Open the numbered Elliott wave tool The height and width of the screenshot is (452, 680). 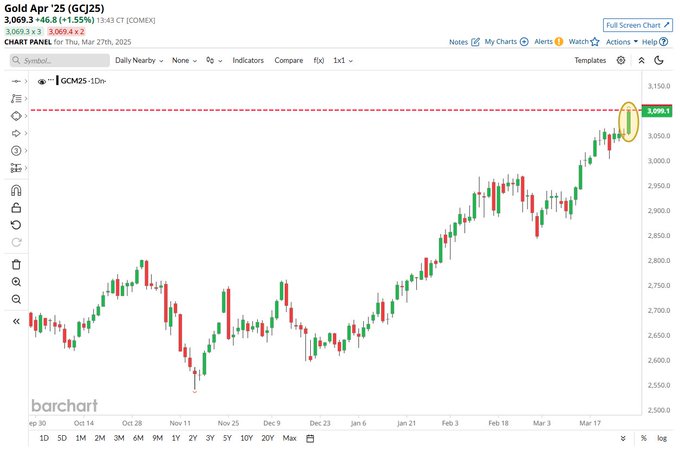[x=16, y=151]
